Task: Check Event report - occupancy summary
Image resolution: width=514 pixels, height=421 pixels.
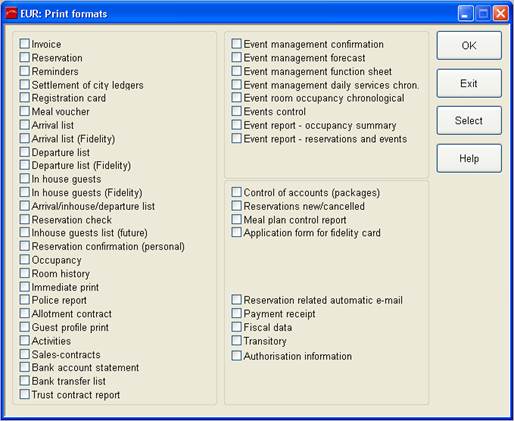Action: click(x=236, y=125)
